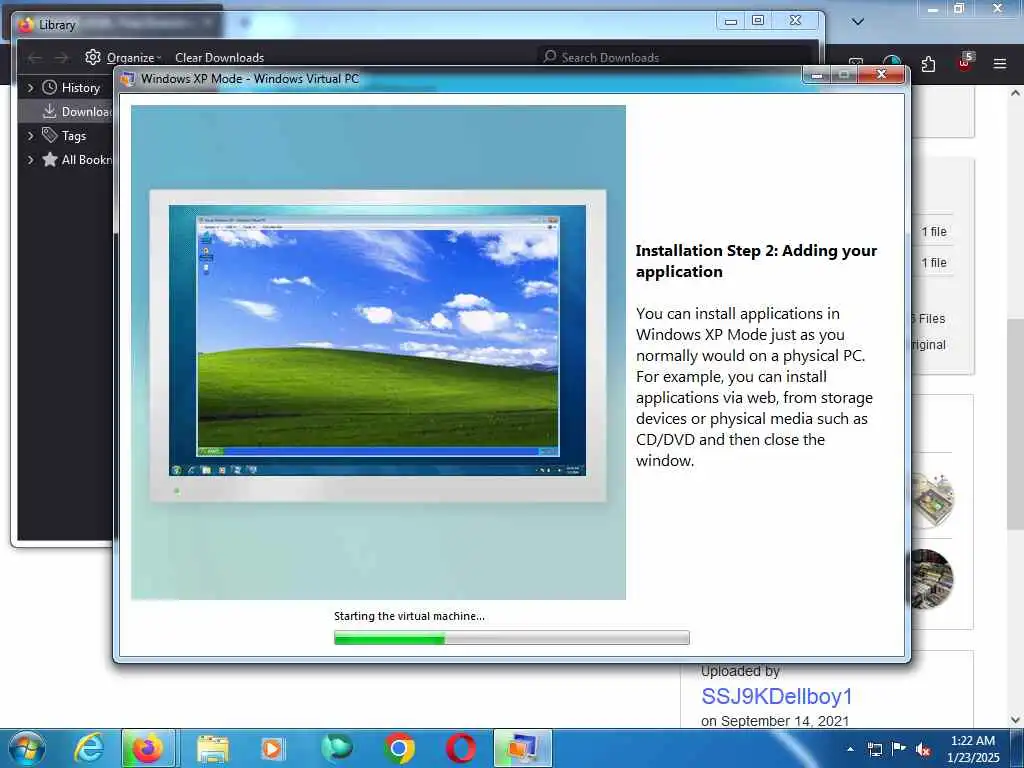The image size is (1024, 768).
Task: Click the 'Windows XP Mode - Windows Virtual PC' title
Action: [x=249, y=78]
